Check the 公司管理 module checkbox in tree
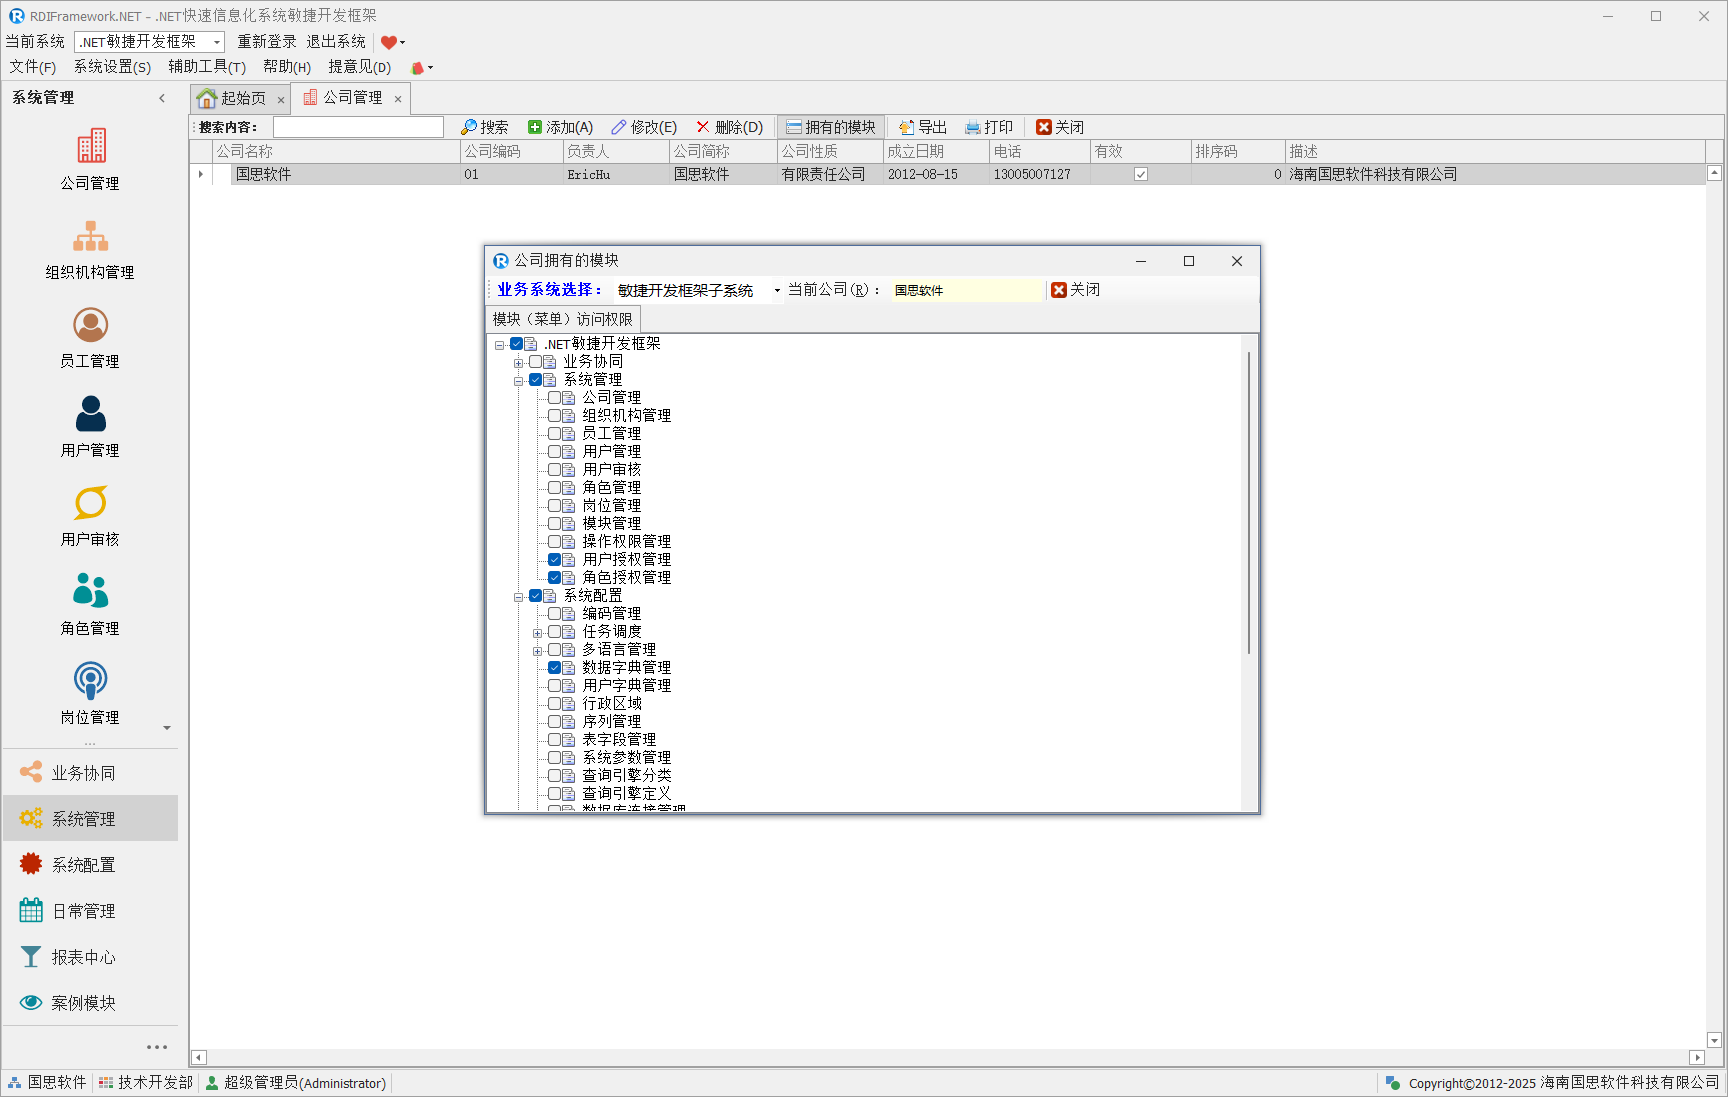The width and height of the screenshot is (1728, 1097). coord(554,398)
